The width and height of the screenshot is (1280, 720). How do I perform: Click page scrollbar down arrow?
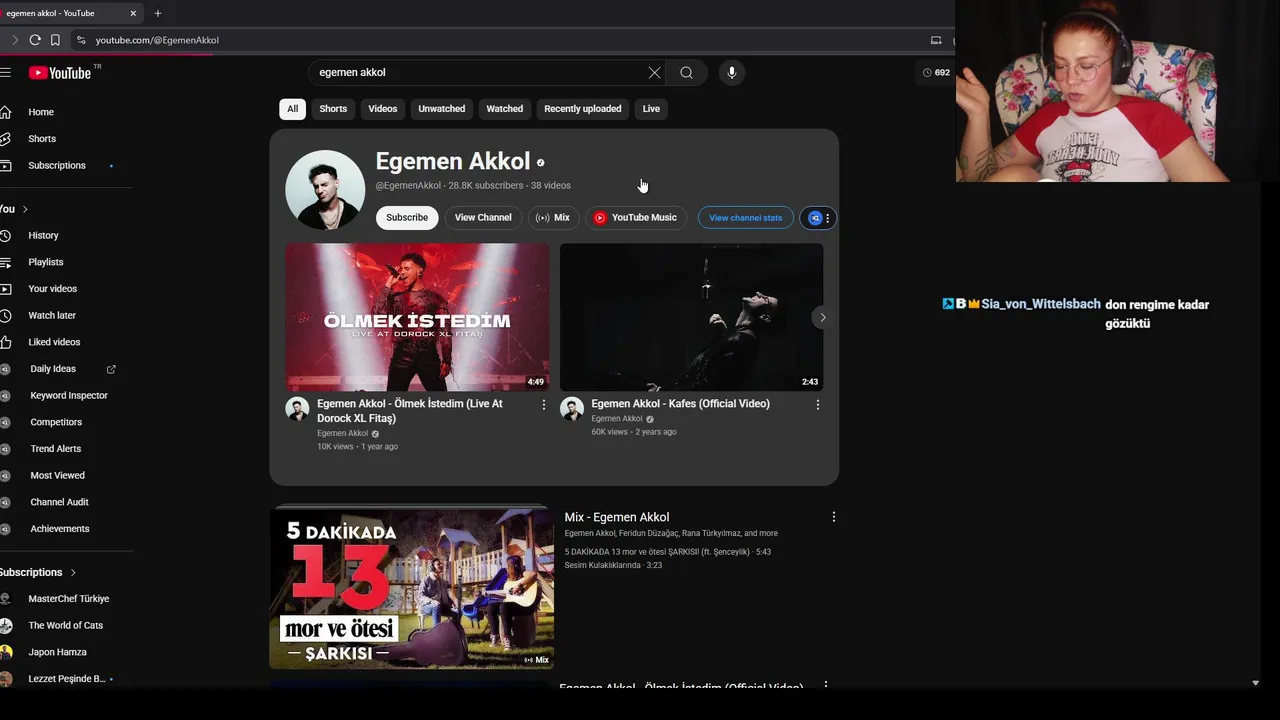click(x=1255, y=683)
